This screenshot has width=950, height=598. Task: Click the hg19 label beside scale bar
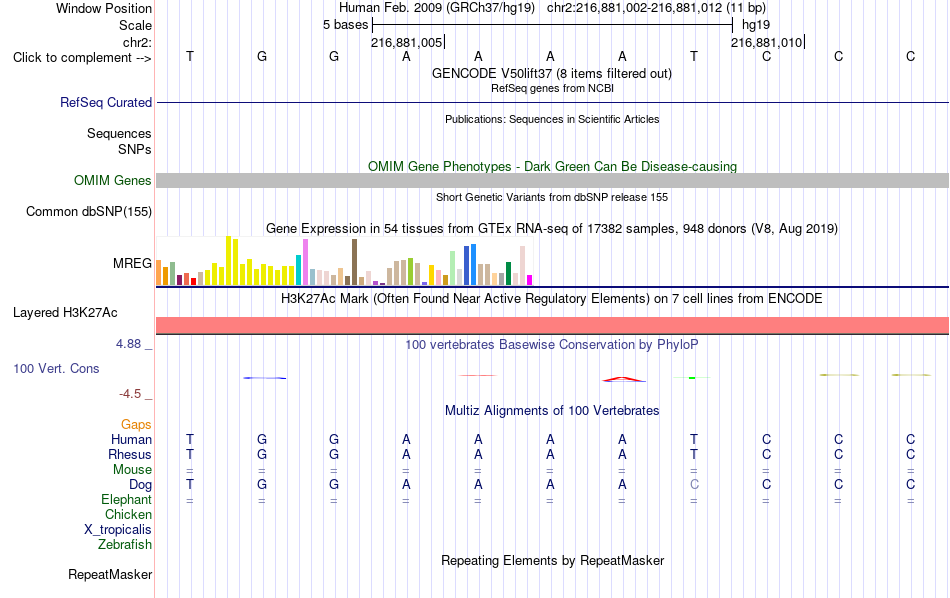coord(756,25)
